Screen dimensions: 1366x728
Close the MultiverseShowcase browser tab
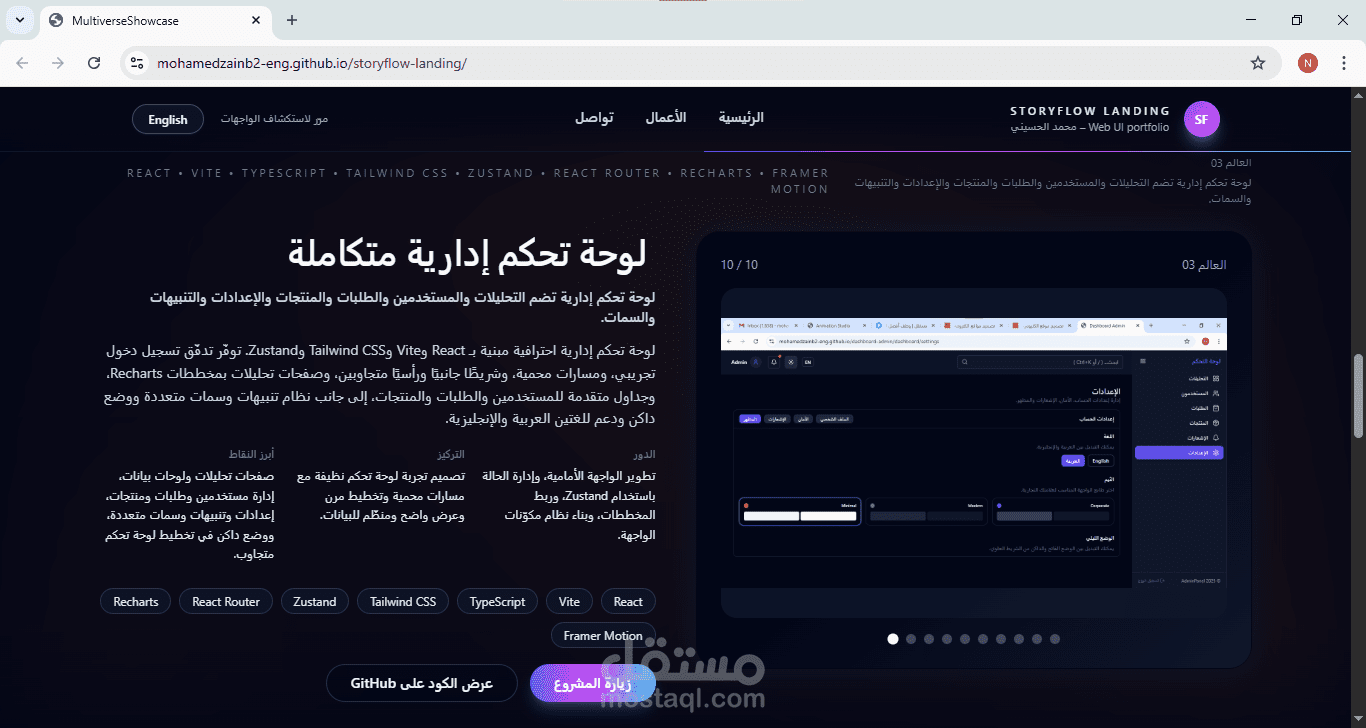[x=257, y=20]
